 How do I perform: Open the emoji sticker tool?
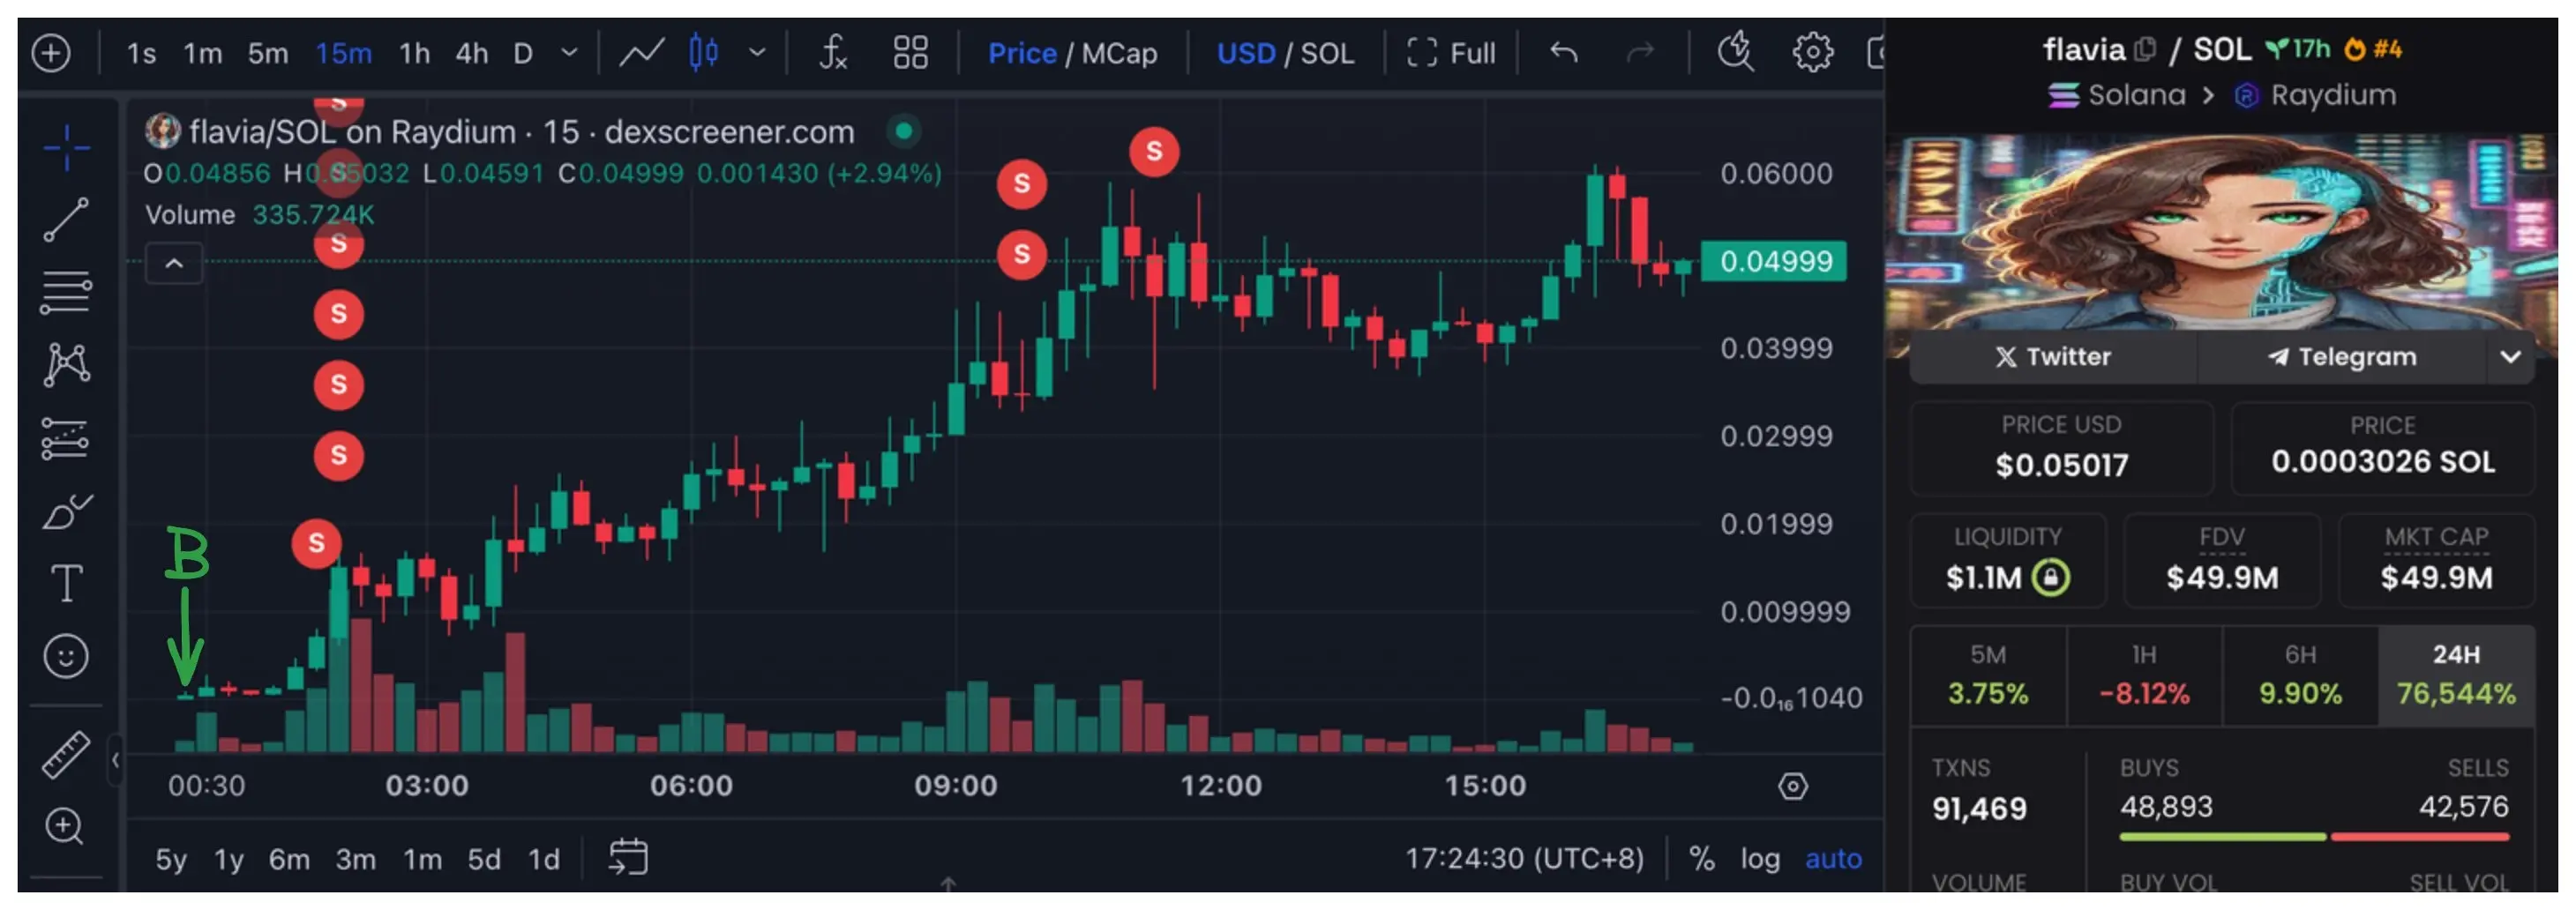coord(66,657)
